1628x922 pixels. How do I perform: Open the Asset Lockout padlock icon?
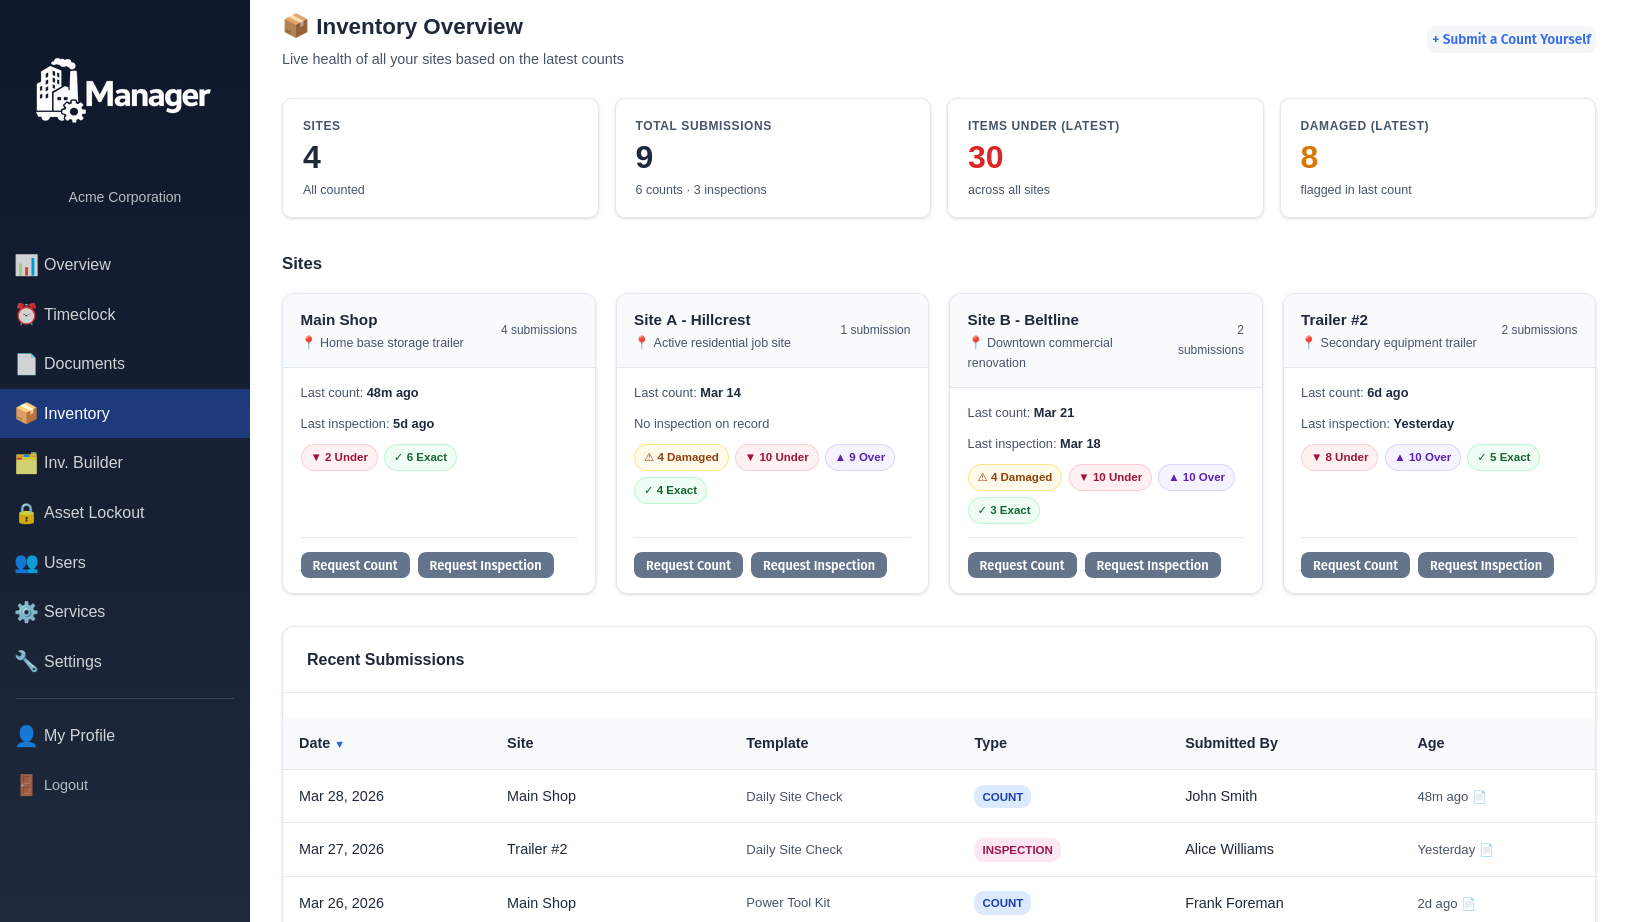[x=26, y=513]
